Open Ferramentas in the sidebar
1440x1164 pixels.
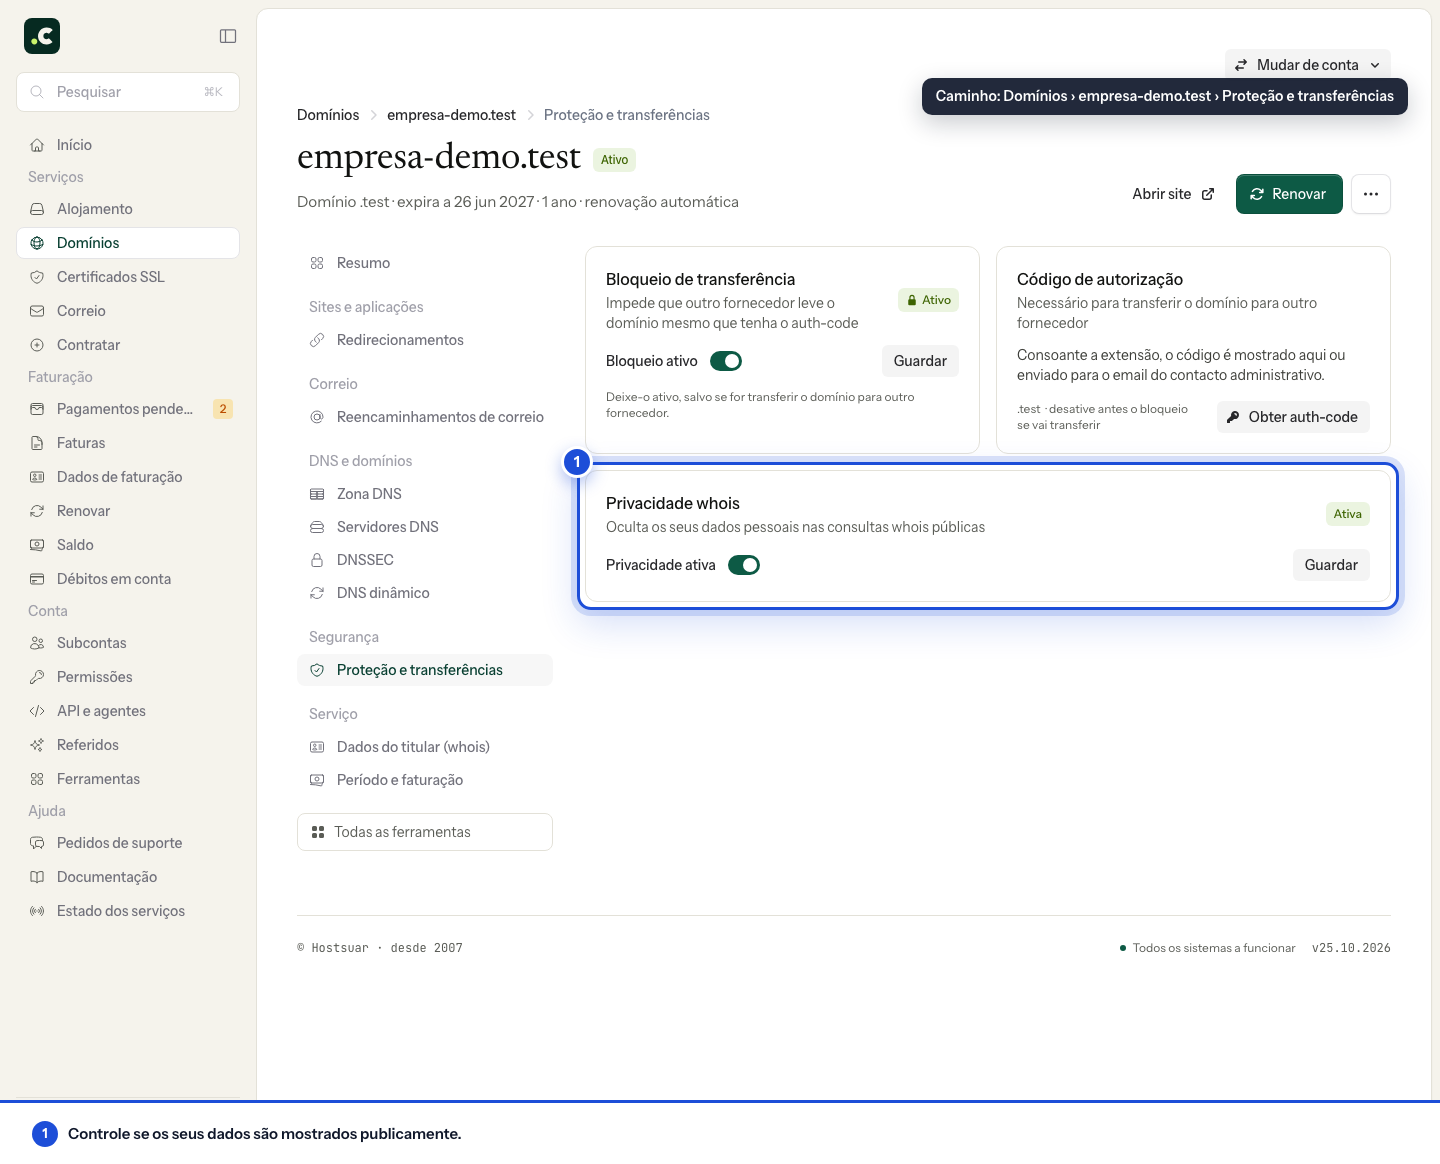point(128,779)
